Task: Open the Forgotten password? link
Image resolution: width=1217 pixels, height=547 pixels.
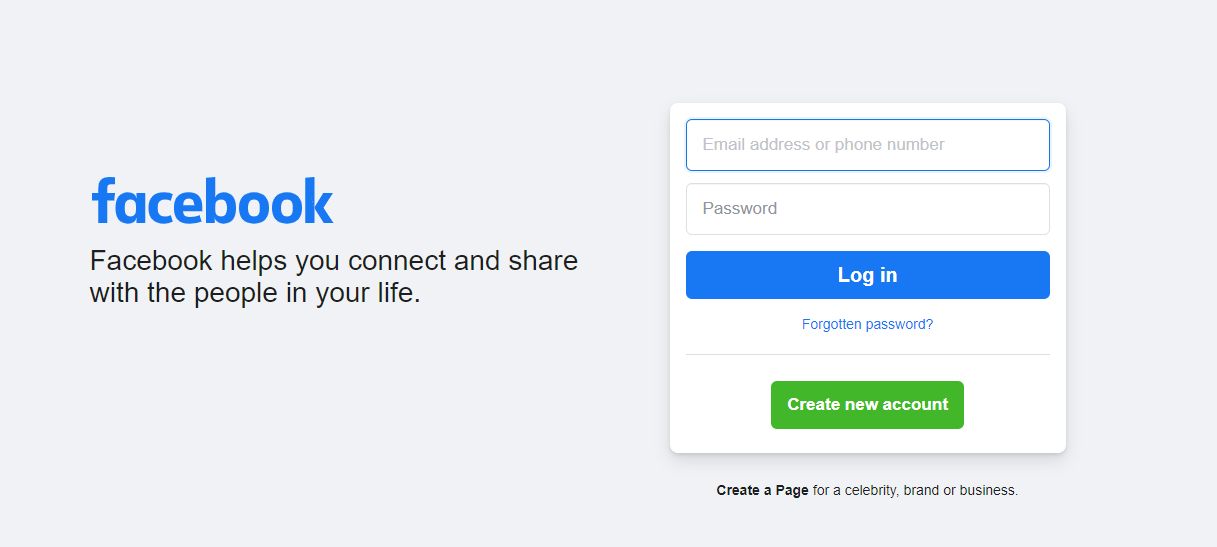Action: [x=867, y=324]
